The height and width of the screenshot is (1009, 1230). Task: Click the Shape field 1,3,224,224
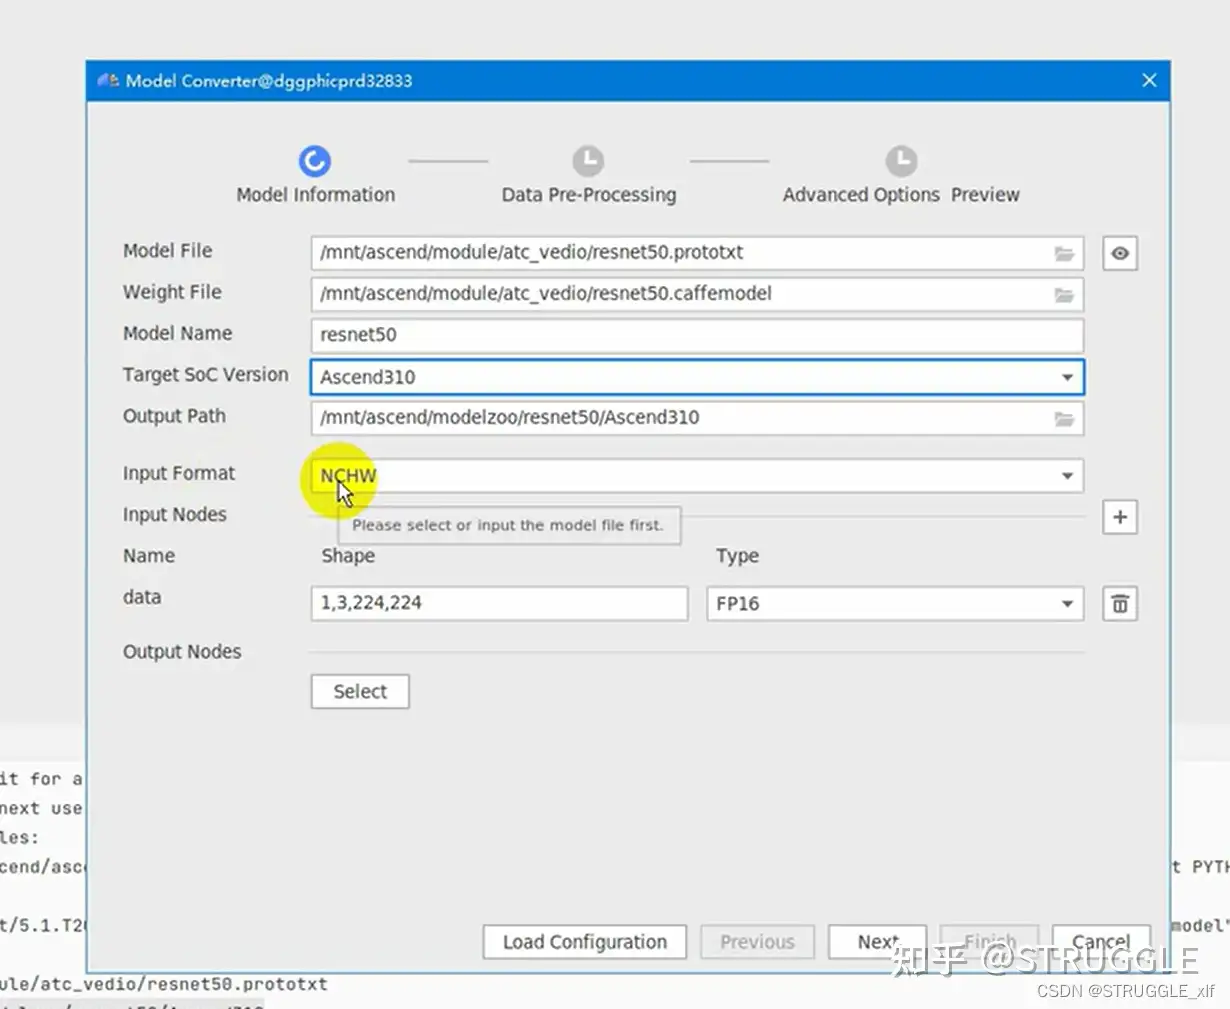(499, 603)
